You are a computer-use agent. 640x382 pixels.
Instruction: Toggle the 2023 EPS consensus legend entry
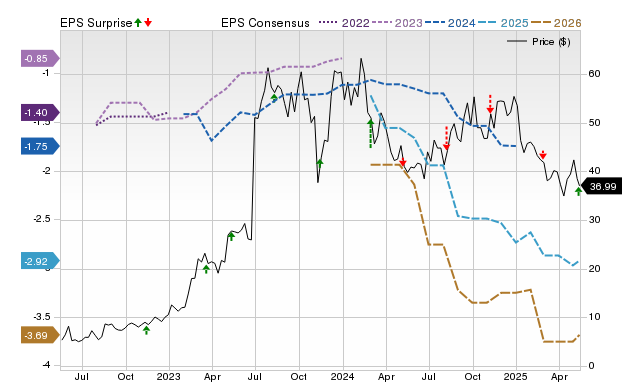click(x=397, y=23)
